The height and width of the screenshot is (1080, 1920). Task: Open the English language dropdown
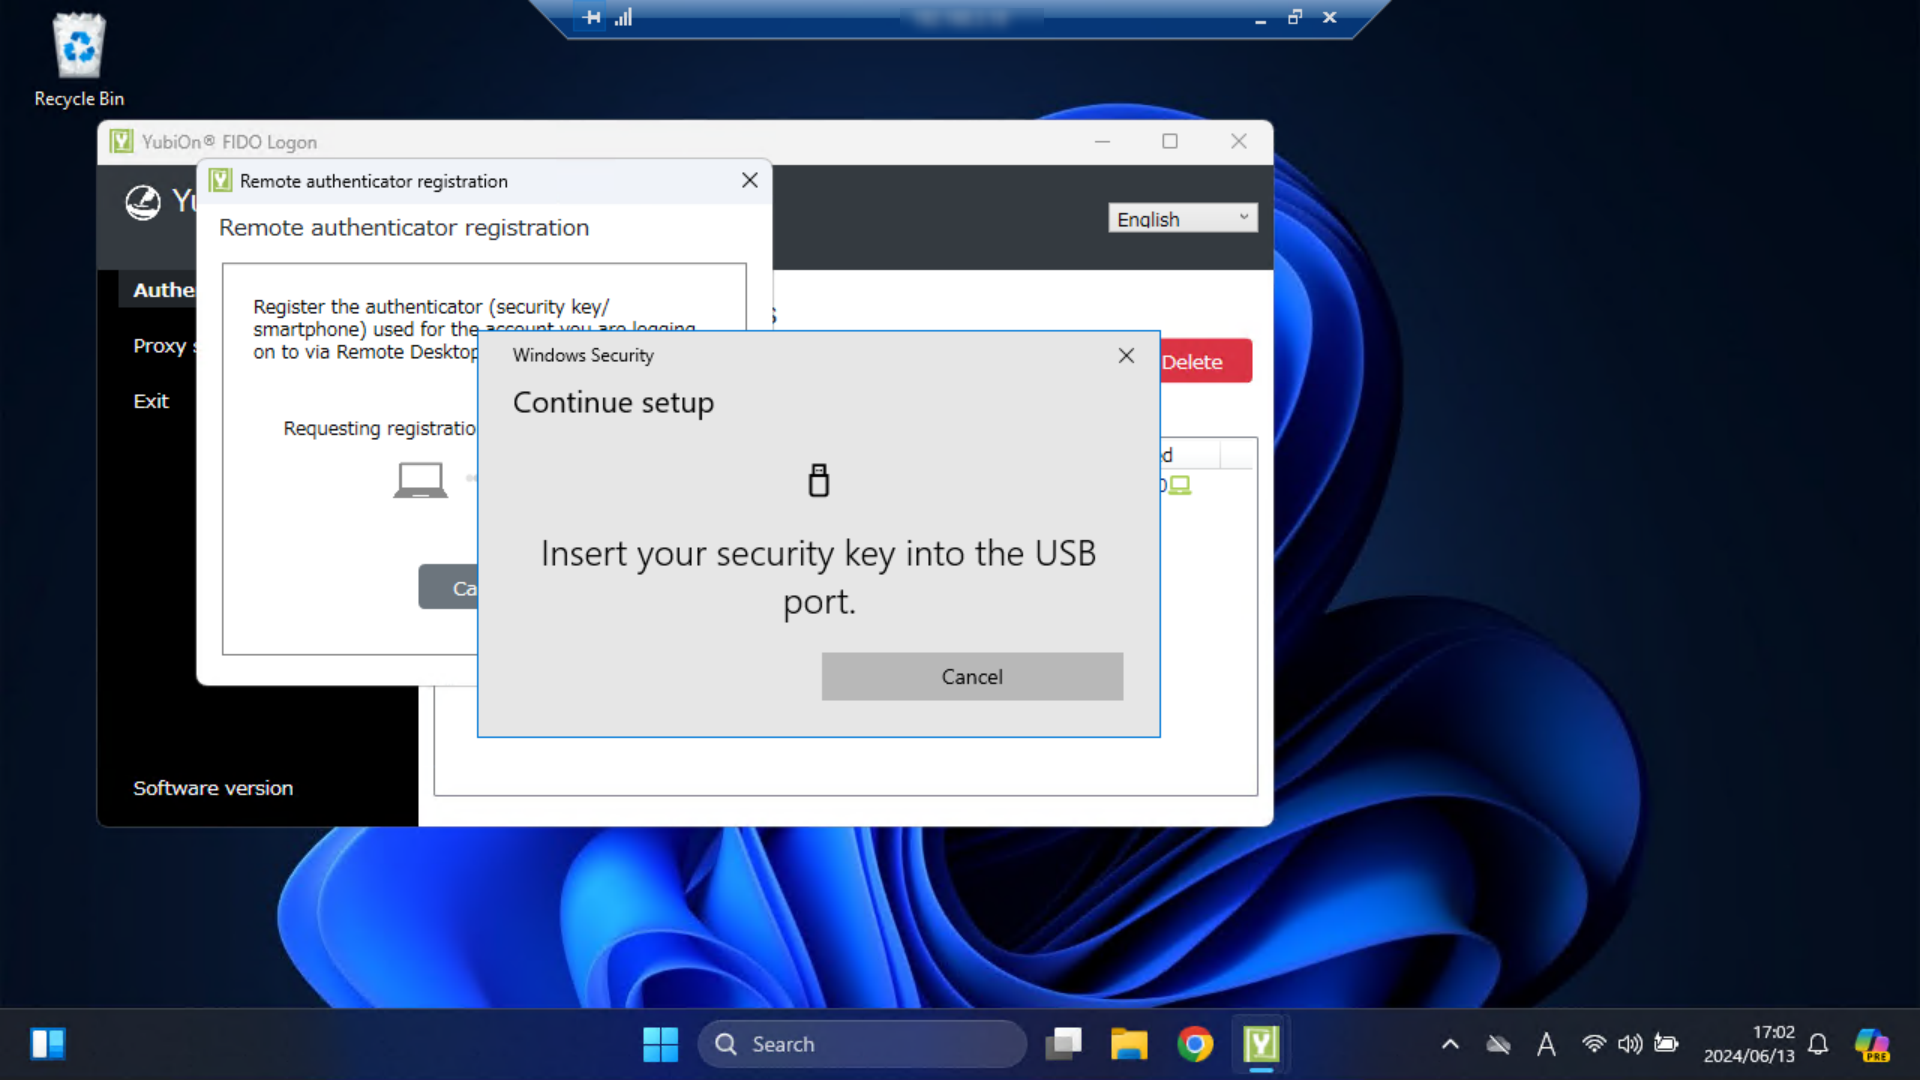pos(1182,218)
